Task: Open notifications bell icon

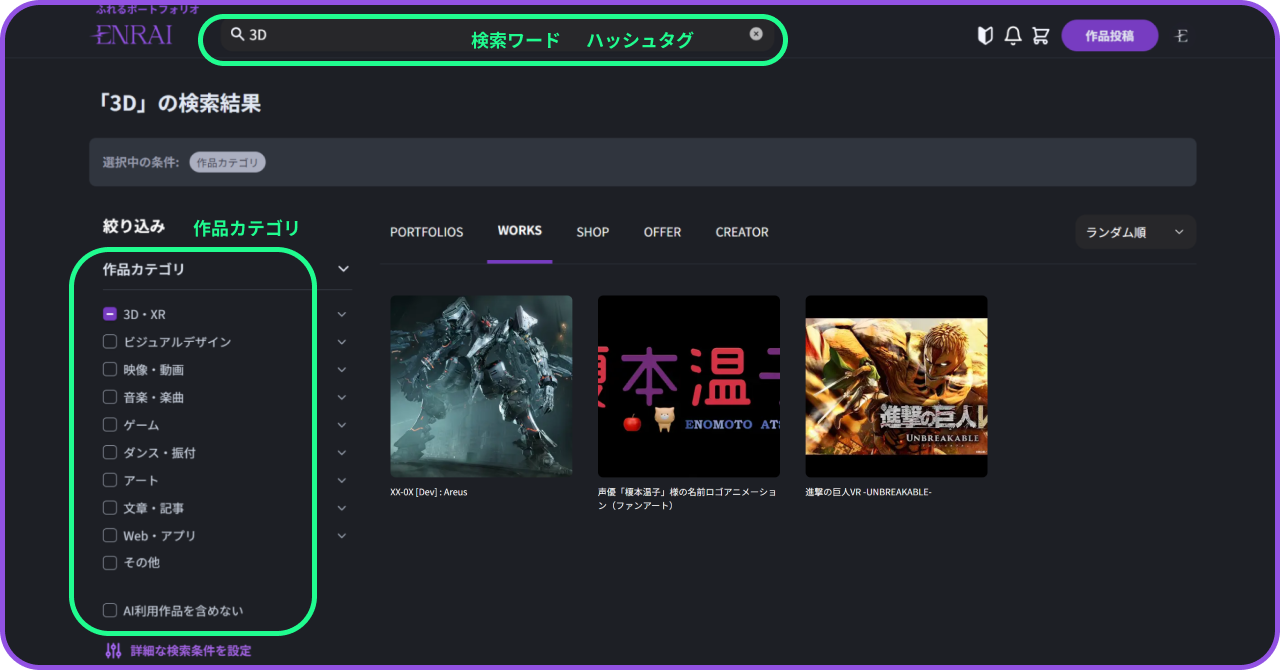Action: 1013,36
